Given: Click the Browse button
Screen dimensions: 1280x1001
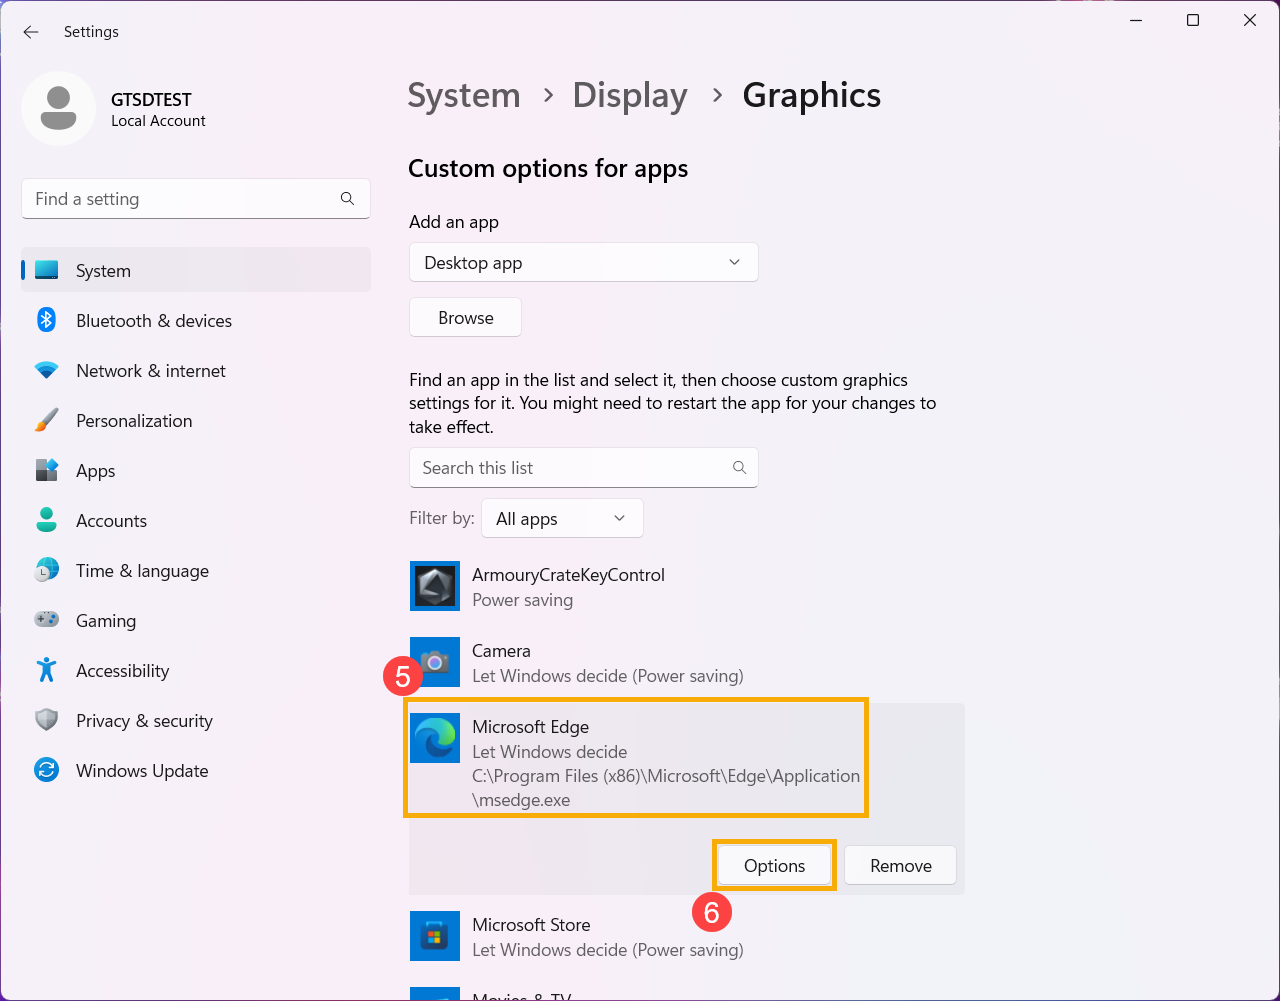Looking at the screenshot, I should pyautogui.click(x=465, y=318).
